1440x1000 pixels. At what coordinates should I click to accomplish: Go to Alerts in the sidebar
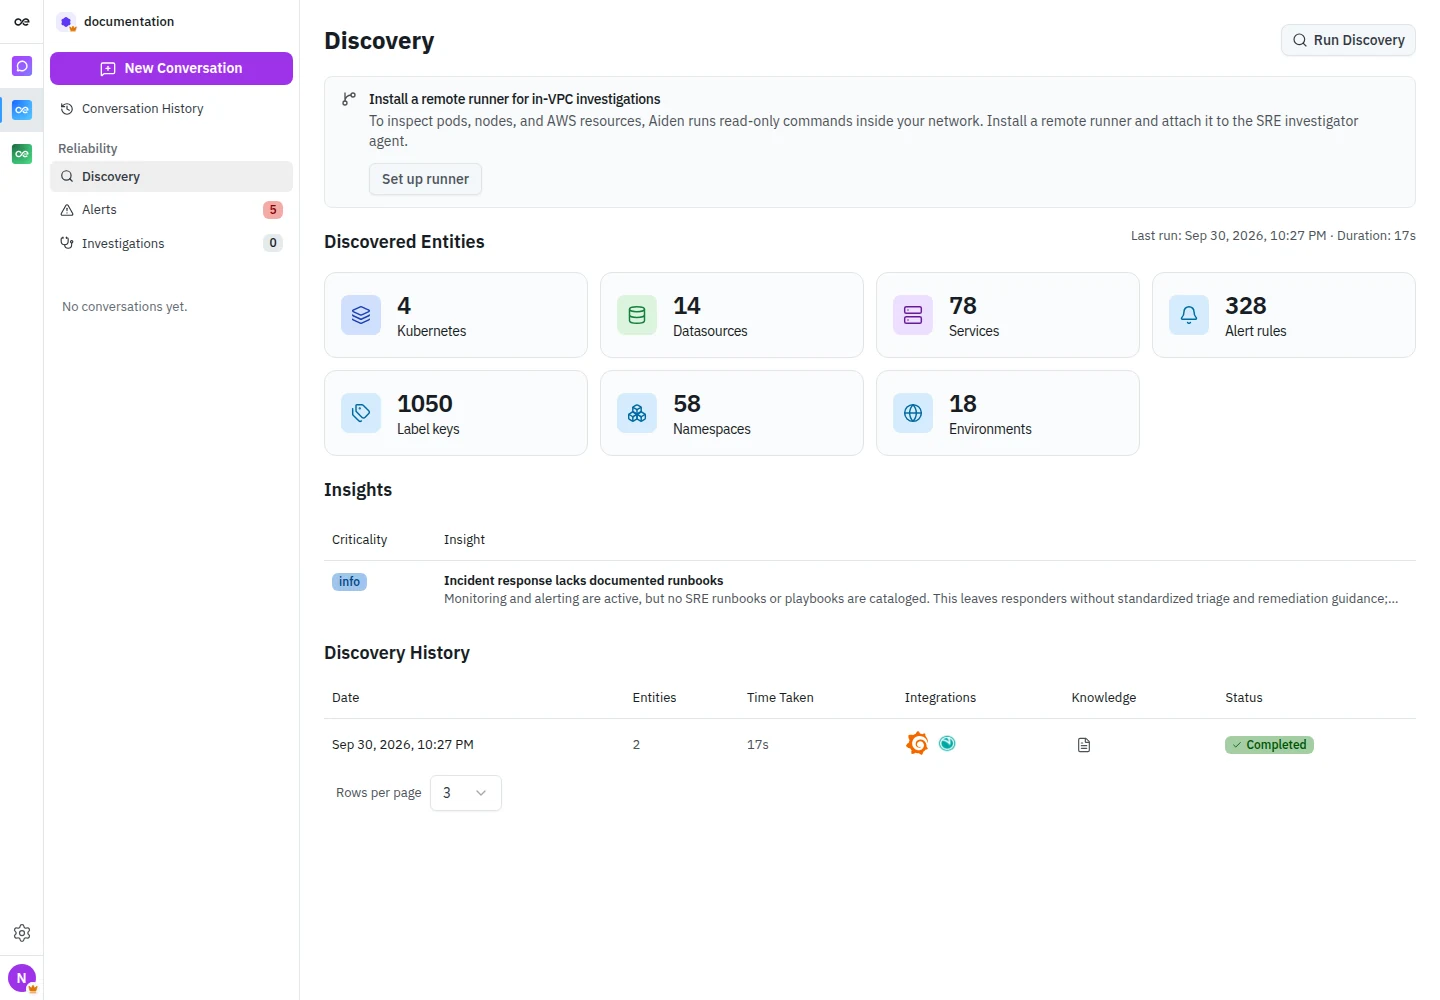(171, 210)
